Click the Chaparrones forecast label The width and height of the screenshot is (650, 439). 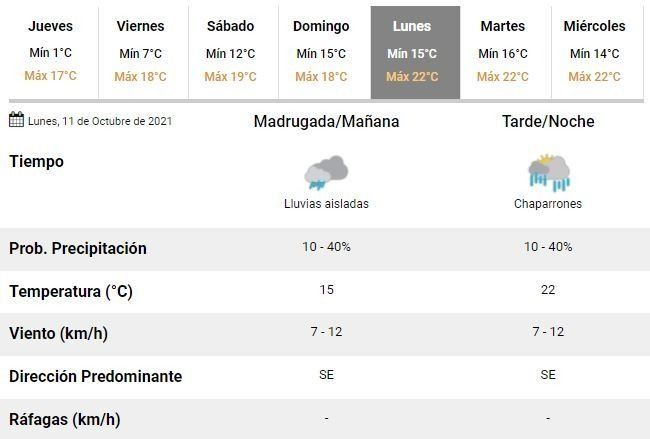548,204
